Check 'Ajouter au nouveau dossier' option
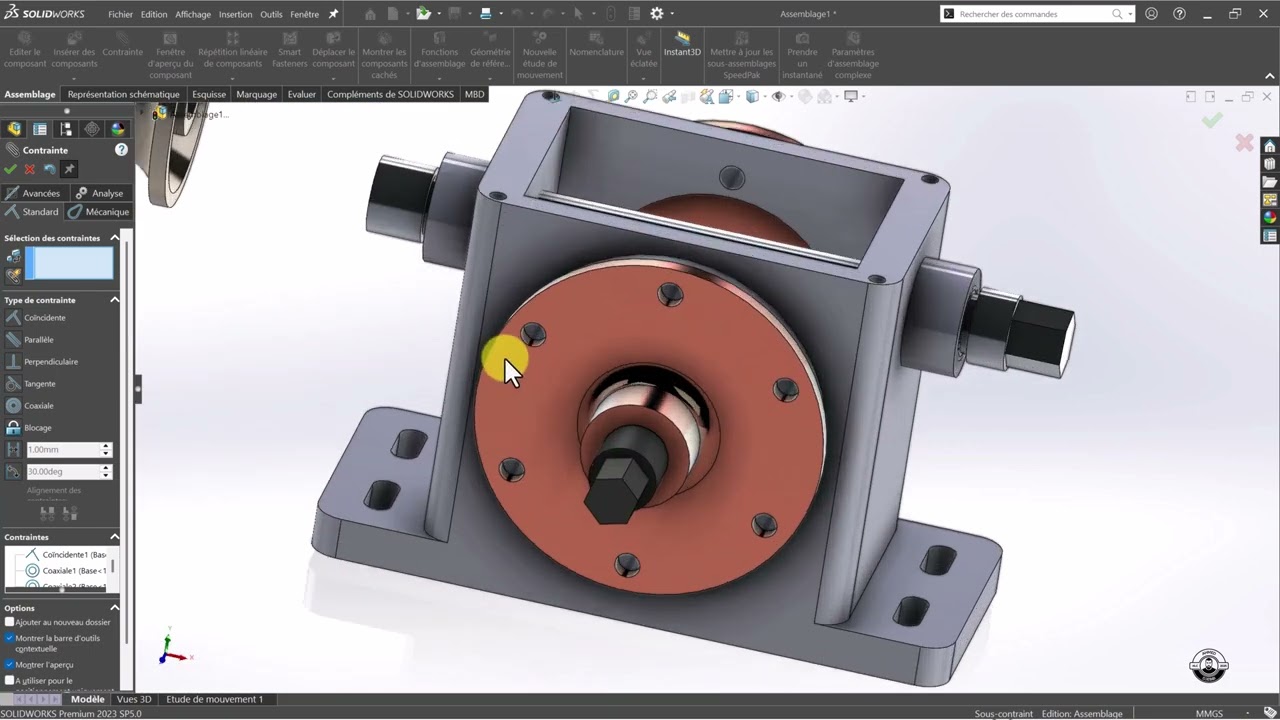The image size is (1280, 720). (x=10, y=622)
